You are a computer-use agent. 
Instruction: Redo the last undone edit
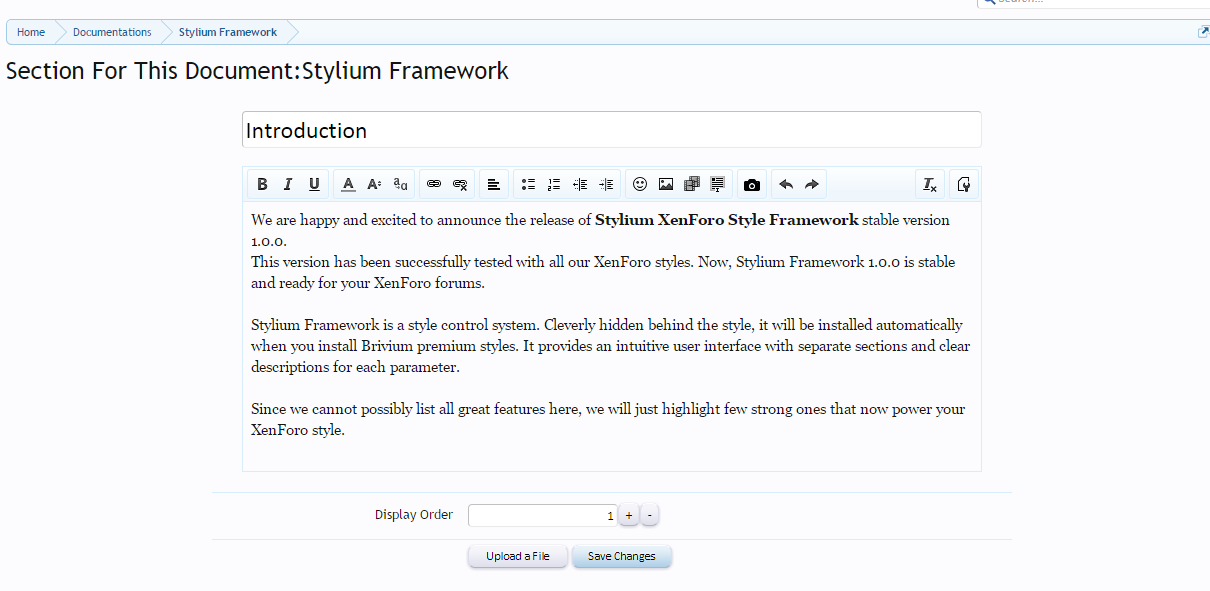point(812,184)
